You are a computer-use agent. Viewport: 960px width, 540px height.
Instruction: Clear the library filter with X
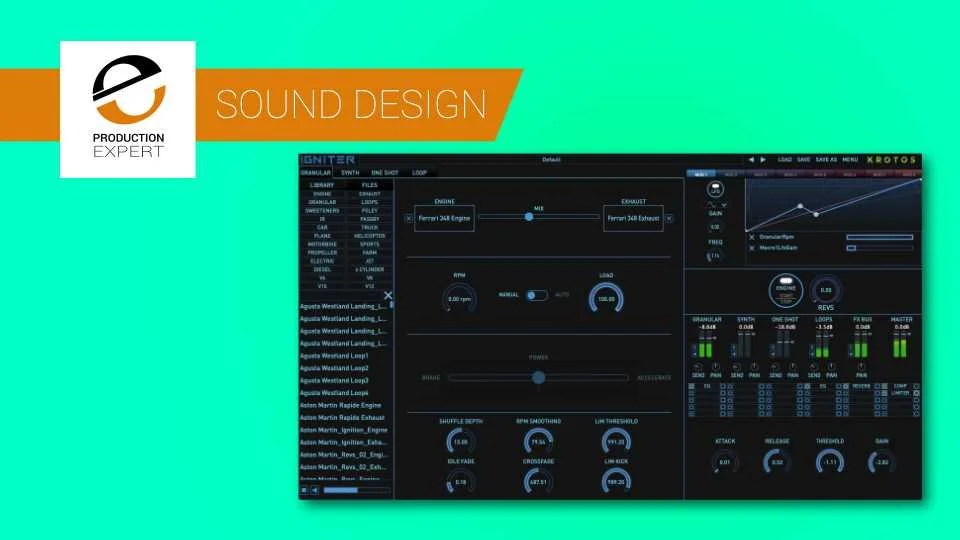pyautogui.click(x=388, y=296)
